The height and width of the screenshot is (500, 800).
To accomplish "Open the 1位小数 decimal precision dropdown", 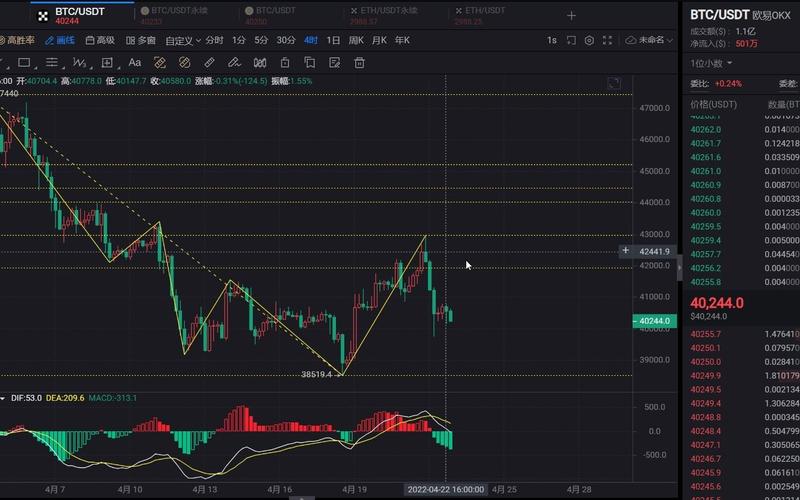I will point(711,63).
